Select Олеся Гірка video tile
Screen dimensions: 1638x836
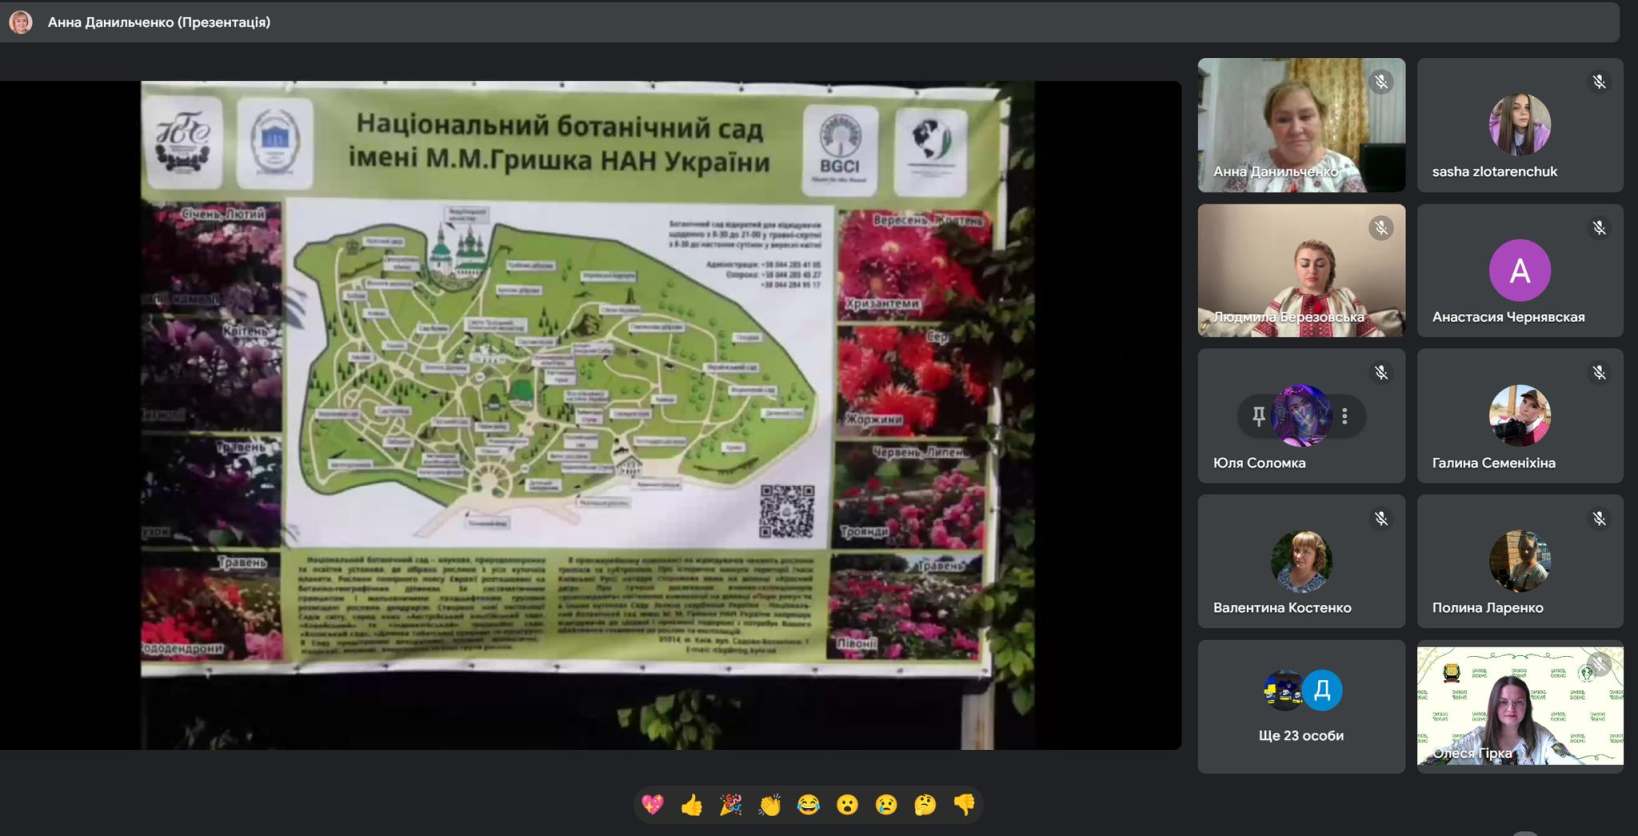tap(1520, 706)
